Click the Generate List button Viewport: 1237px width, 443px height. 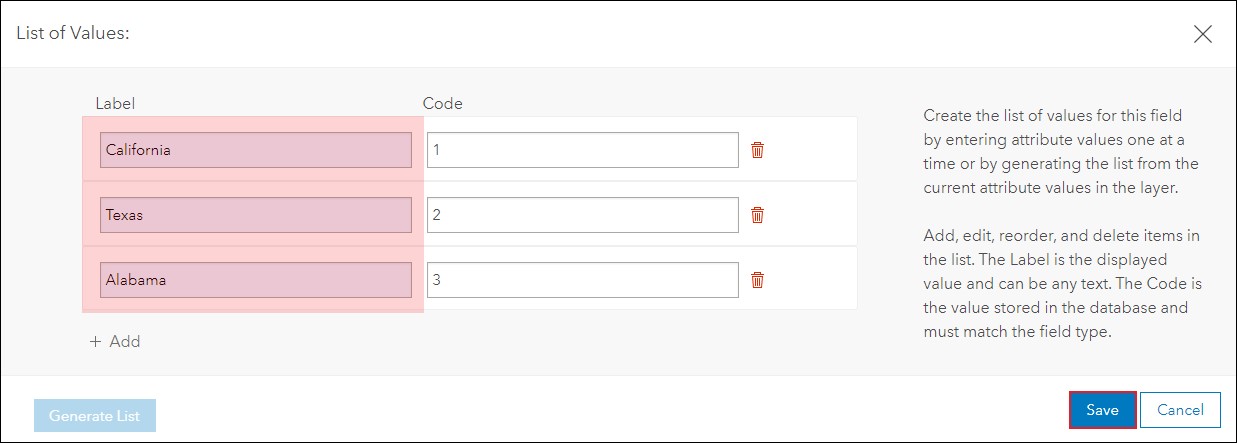click(95, 416)
